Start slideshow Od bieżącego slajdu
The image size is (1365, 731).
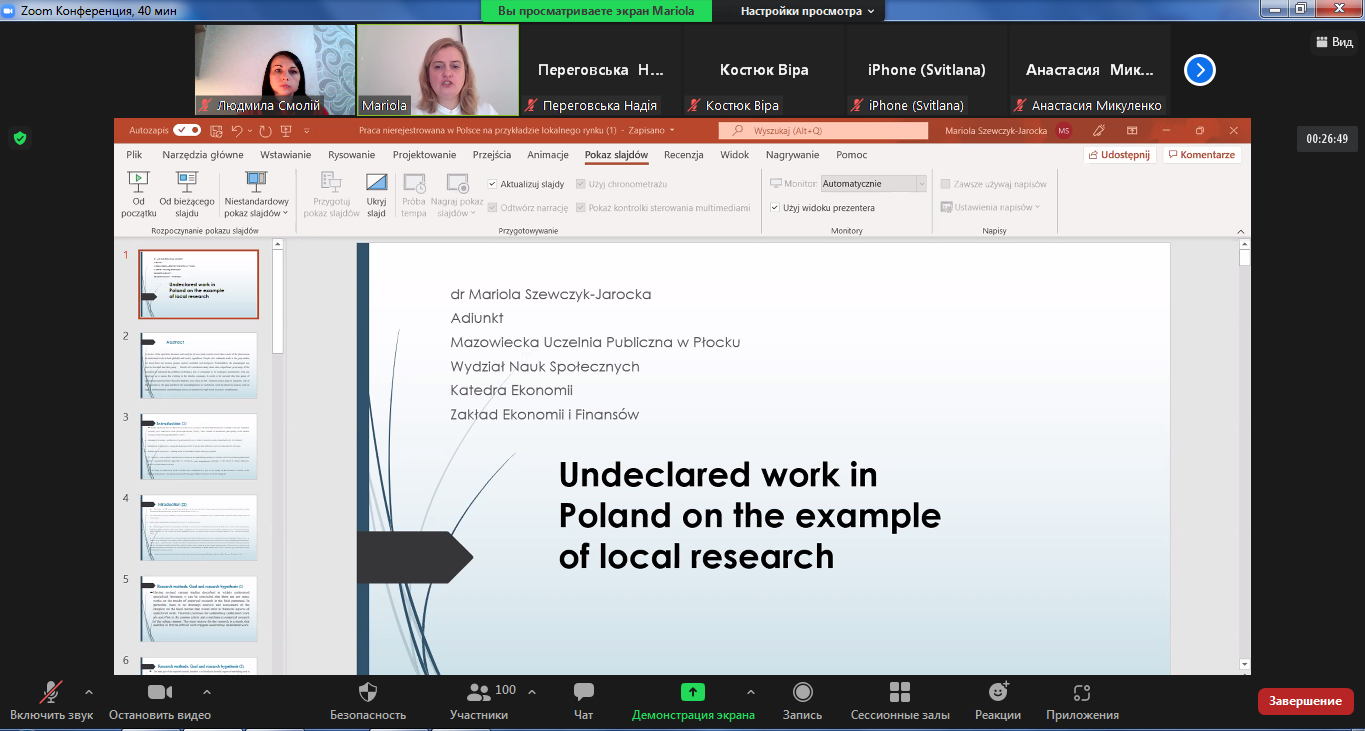tap(187, 194)
